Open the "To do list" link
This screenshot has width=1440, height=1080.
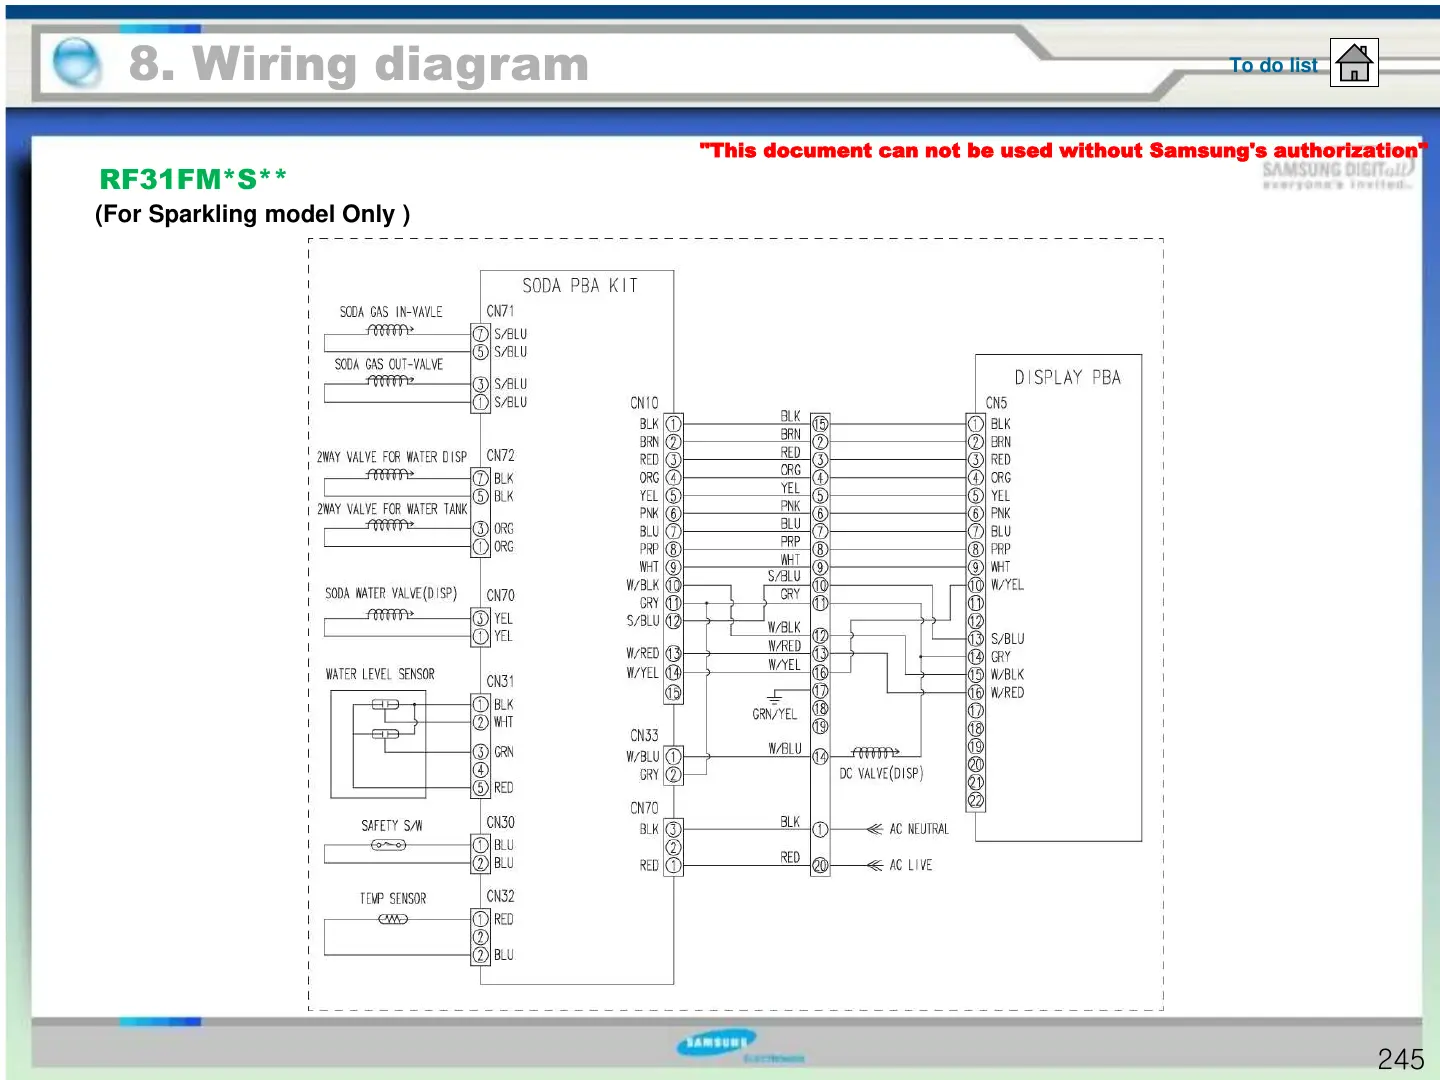[x=1274, y=65]
